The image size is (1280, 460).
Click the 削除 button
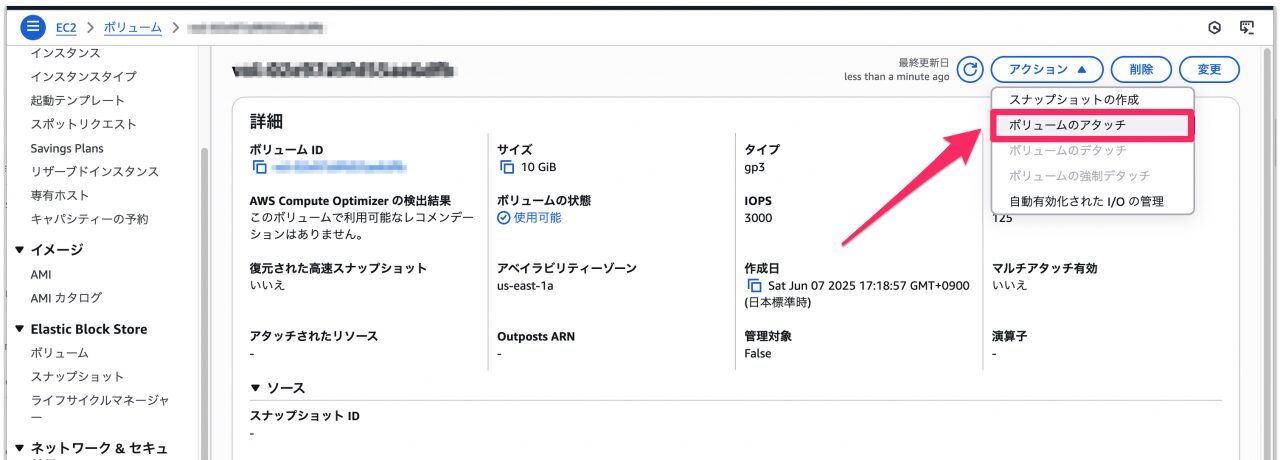tap(1141, 69)
